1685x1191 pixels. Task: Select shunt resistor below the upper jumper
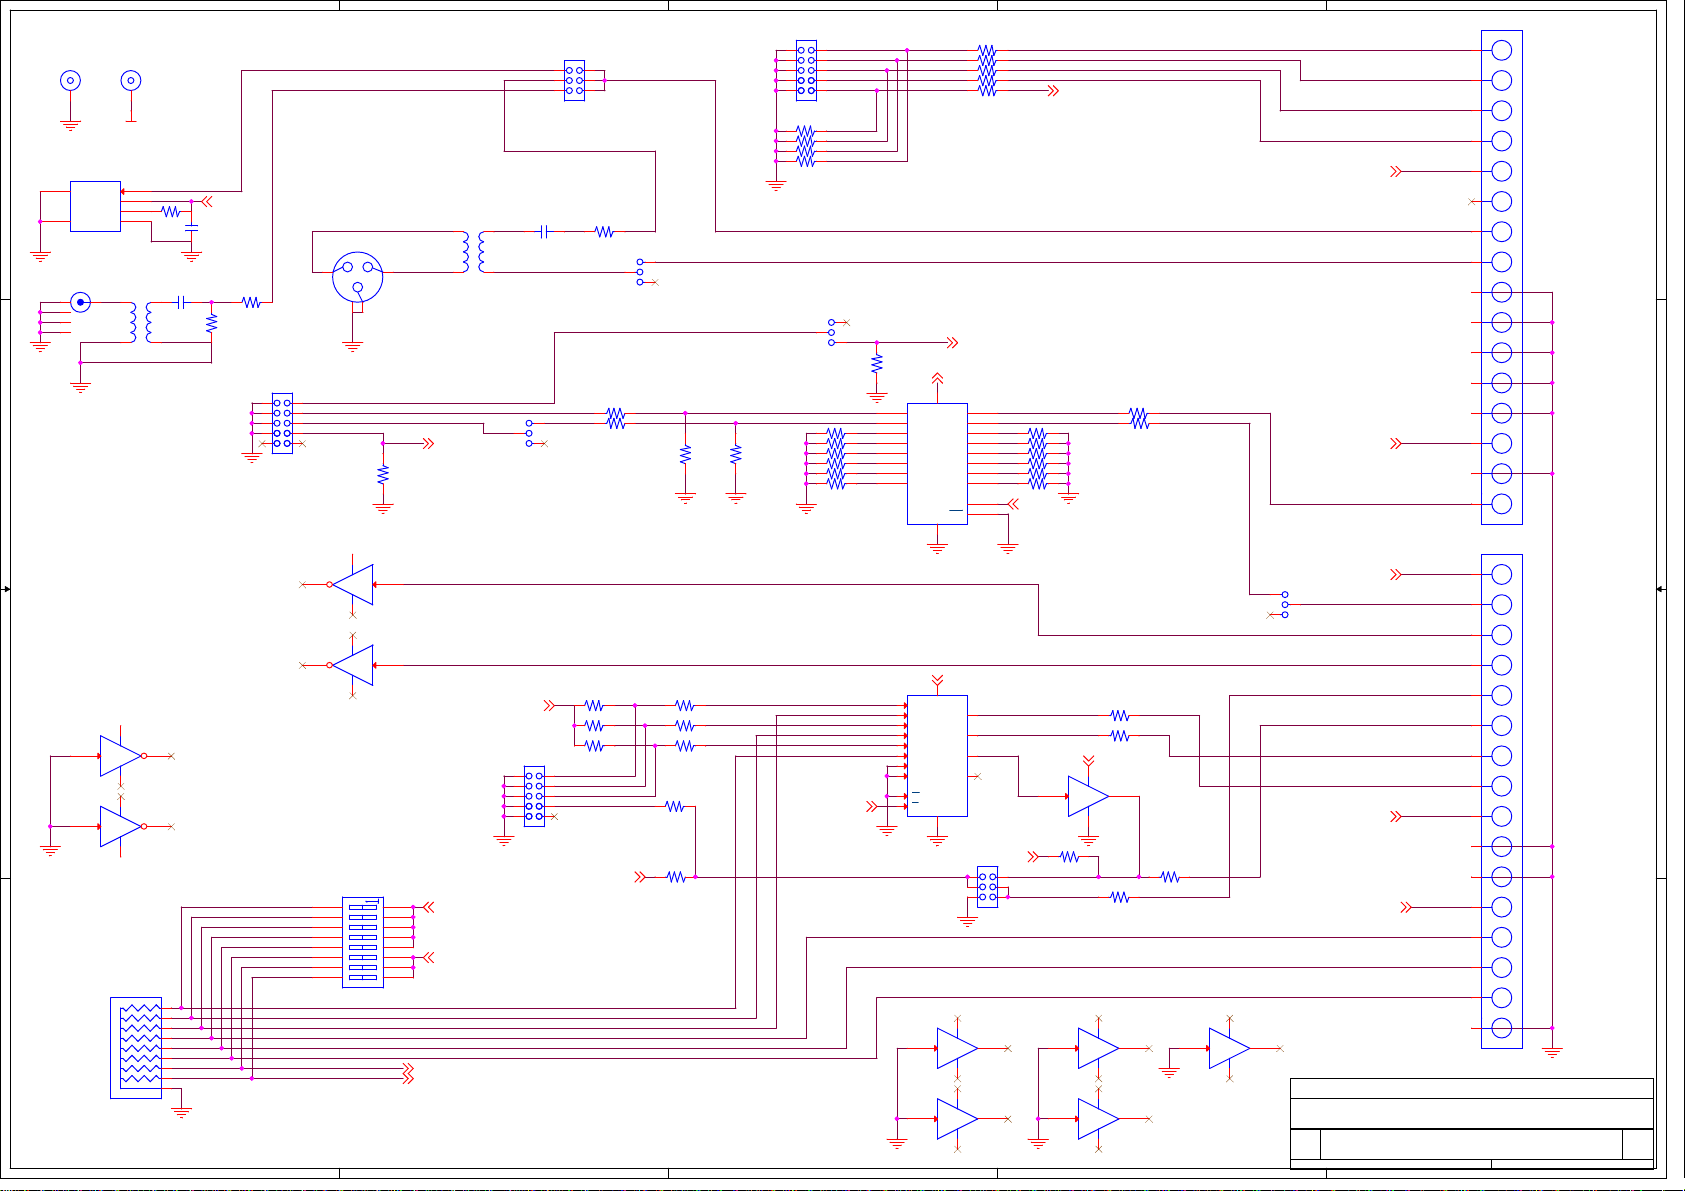(x=877, y=363)
